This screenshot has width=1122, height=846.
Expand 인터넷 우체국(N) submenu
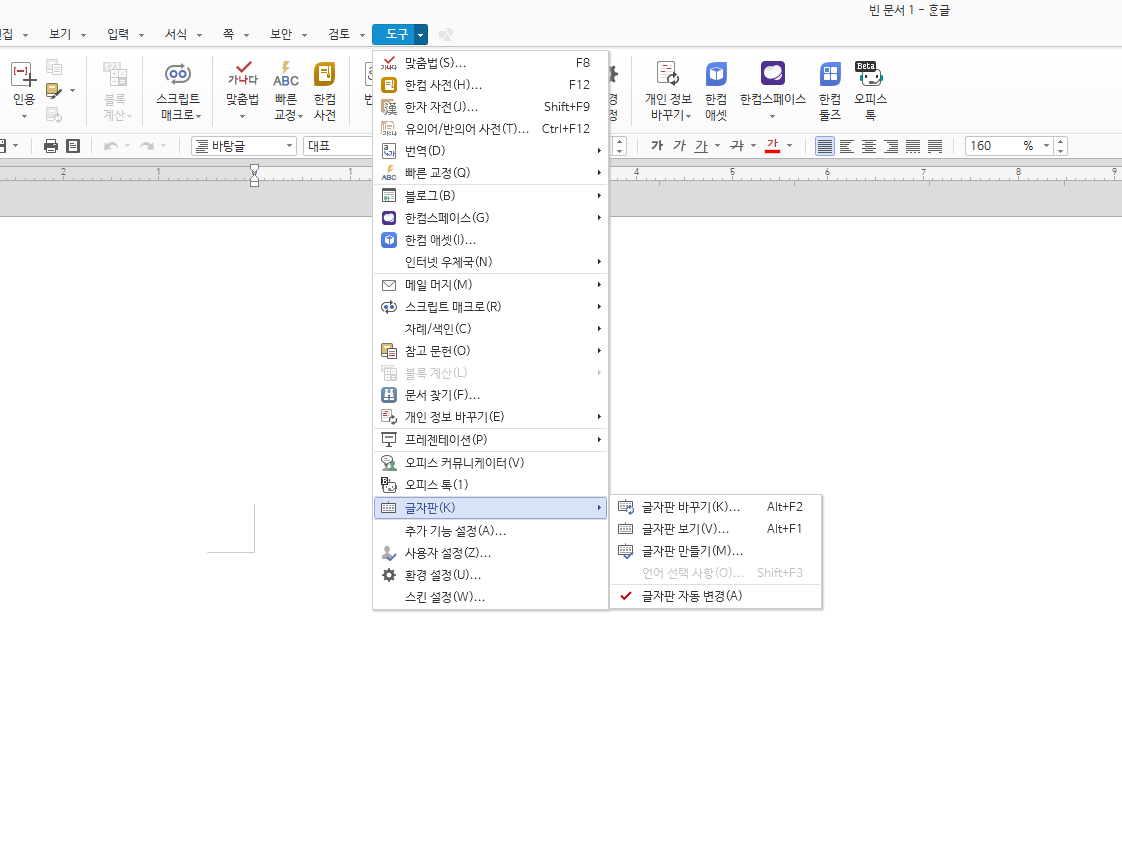click(490, 262)
